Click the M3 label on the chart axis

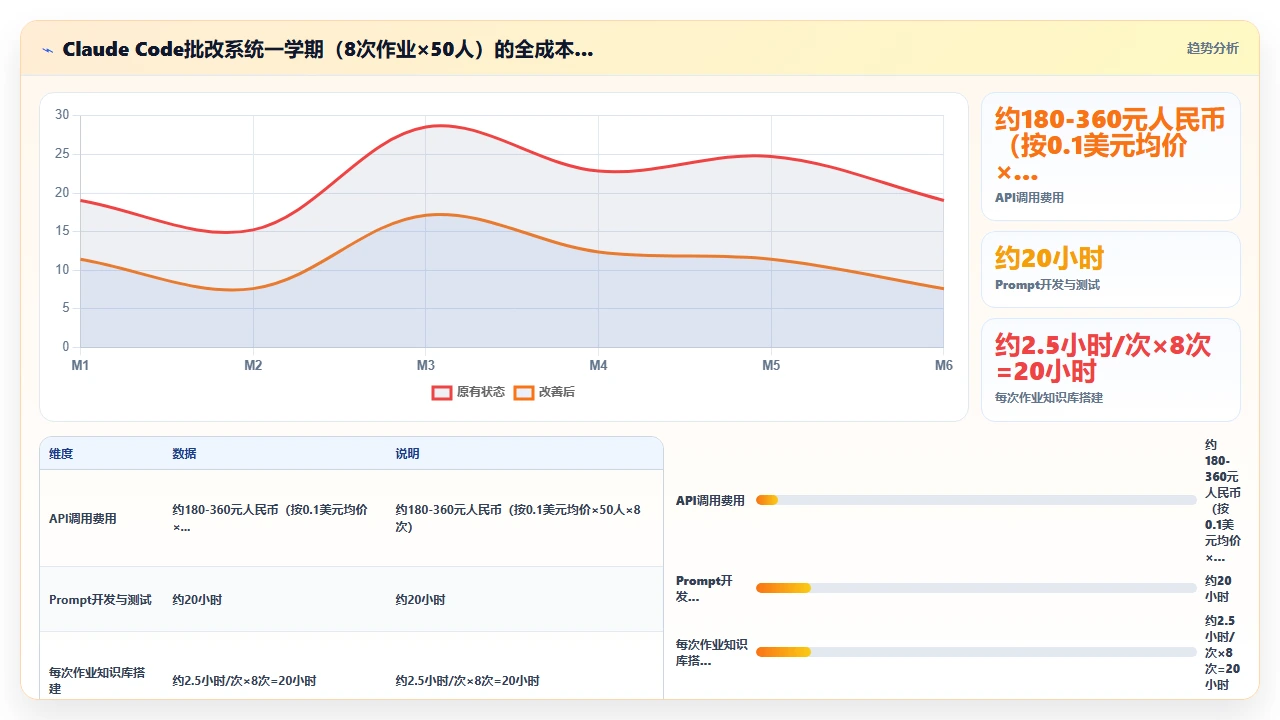[426, 365]
